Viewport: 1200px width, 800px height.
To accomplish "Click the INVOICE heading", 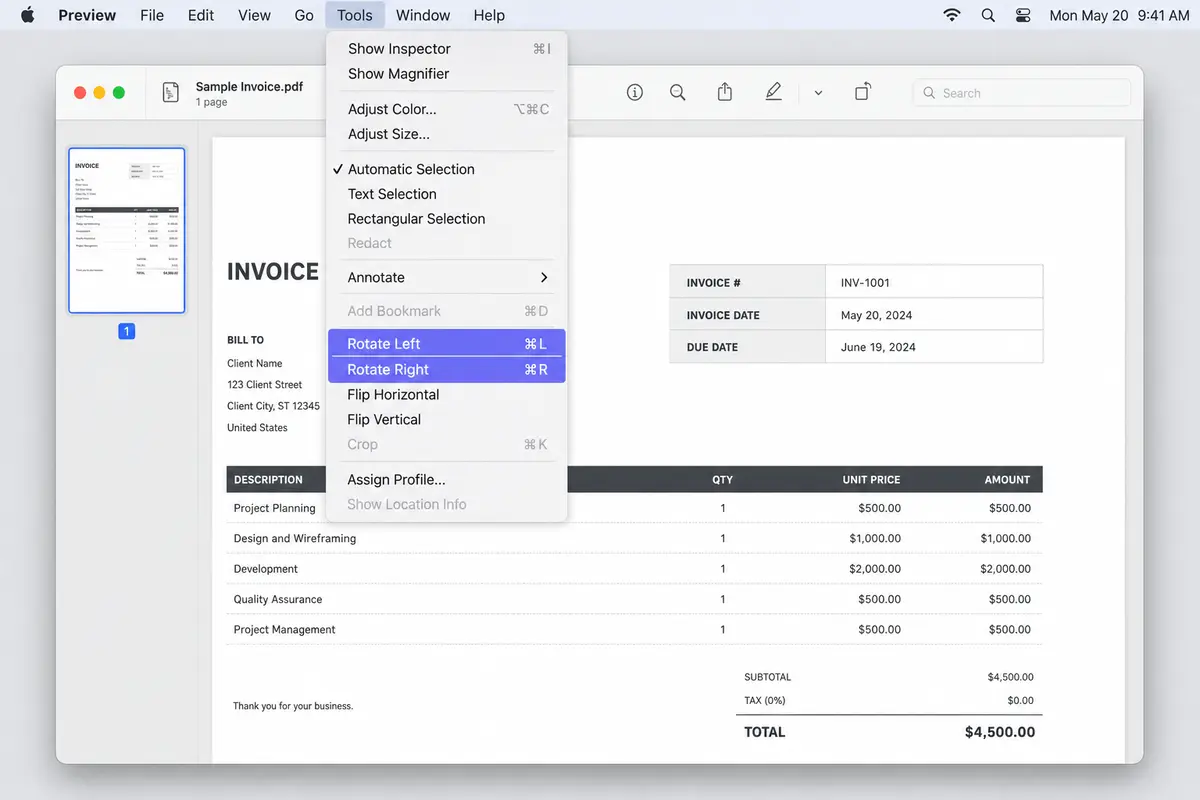I will click(x=273, y=271).
